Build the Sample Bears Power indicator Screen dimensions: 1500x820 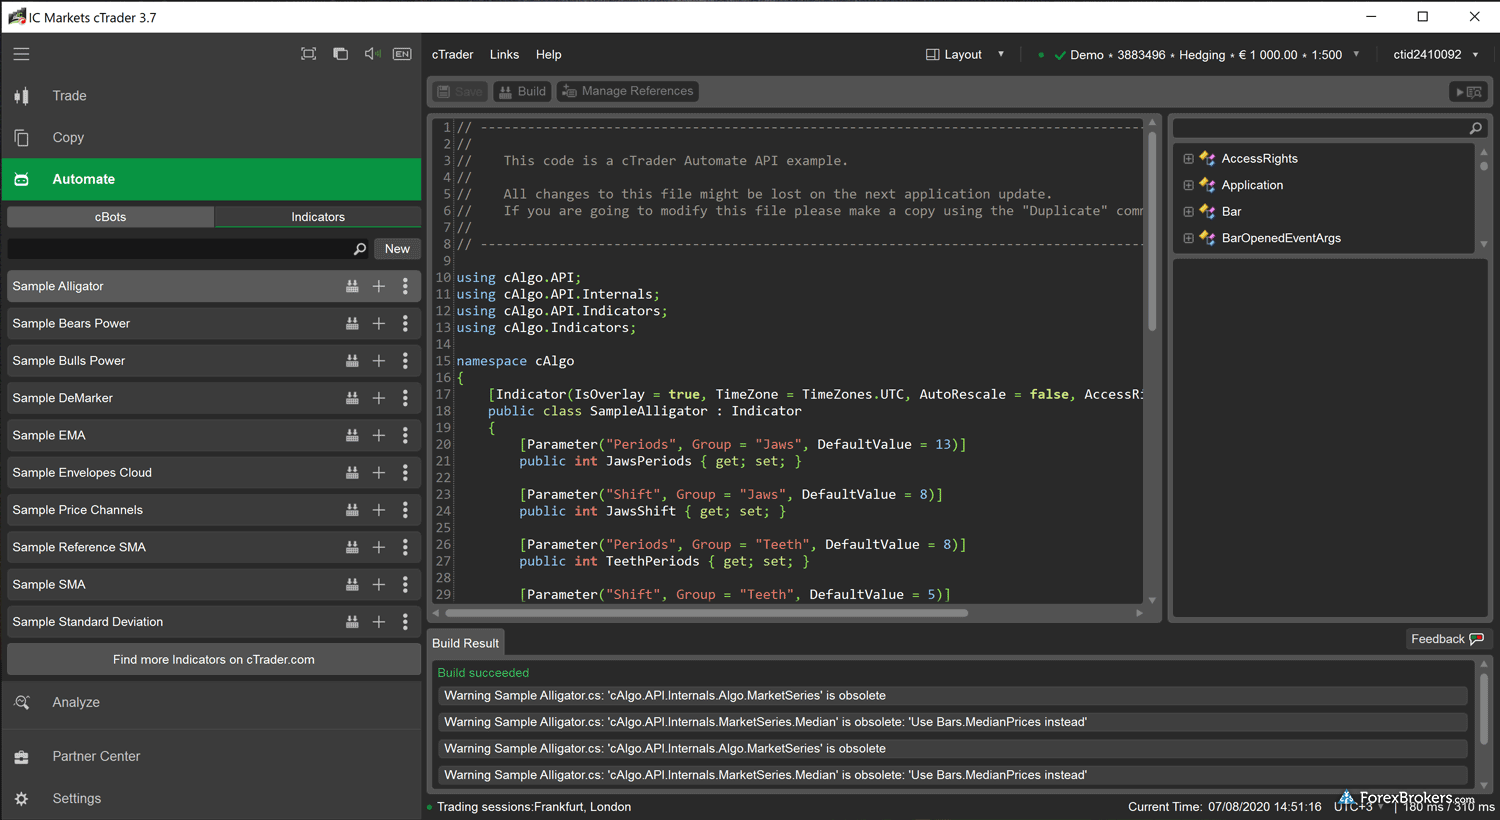click(352, 324)
